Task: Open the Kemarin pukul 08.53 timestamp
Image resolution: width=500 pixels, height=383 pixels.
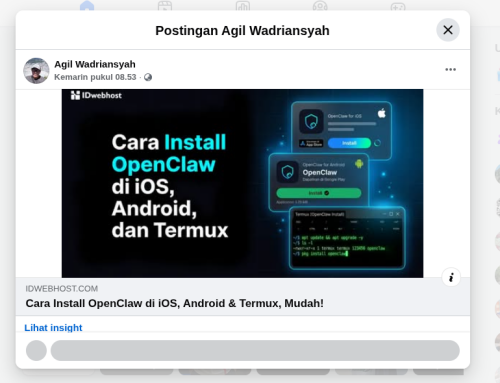Action: pyautogui.click(x=95, y=77)
